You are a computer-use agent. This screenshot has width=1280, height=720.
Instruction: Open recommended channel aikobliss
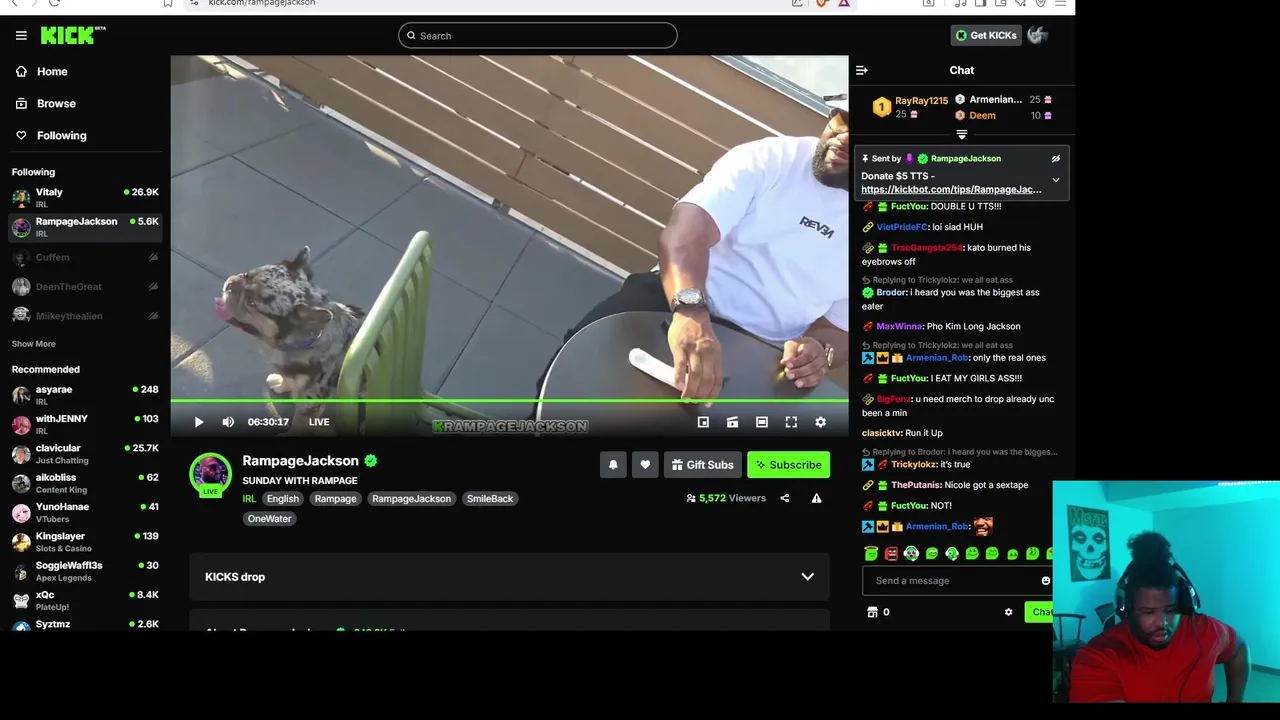(x=85, y=483)
